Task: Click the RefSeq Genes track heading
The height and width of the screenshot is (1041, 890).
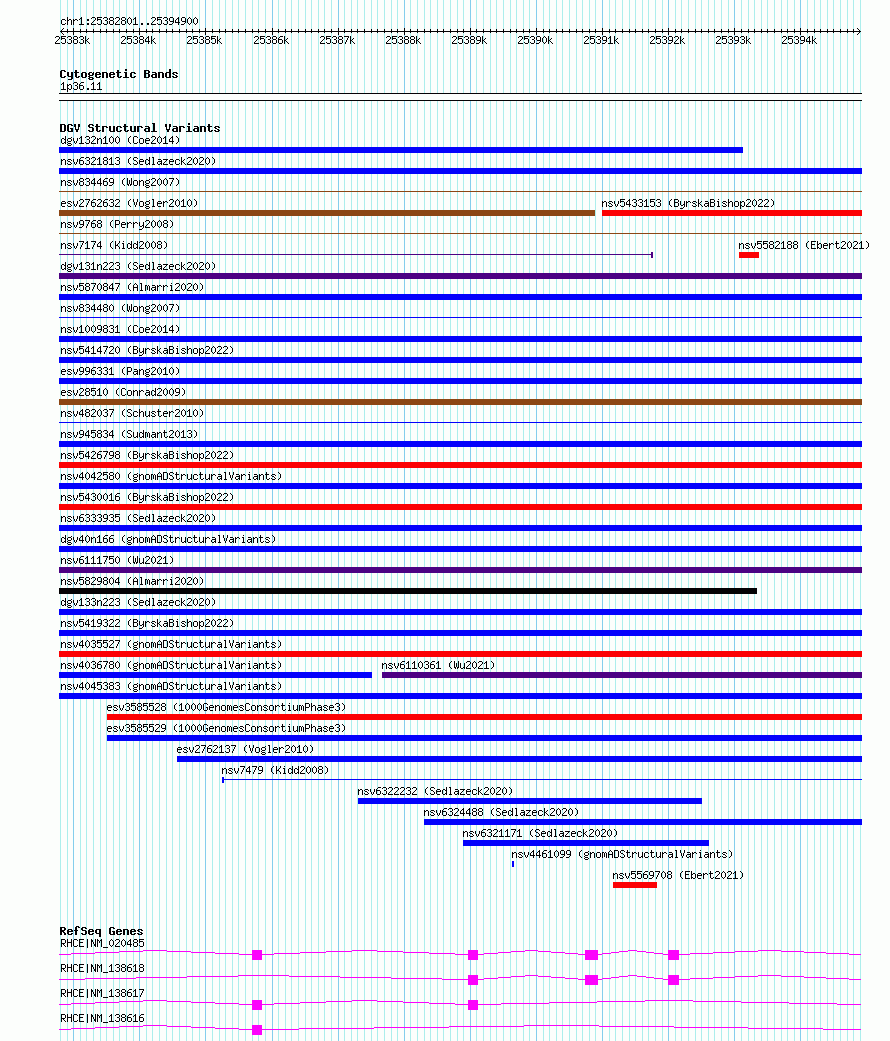Action: click(102, 931)
